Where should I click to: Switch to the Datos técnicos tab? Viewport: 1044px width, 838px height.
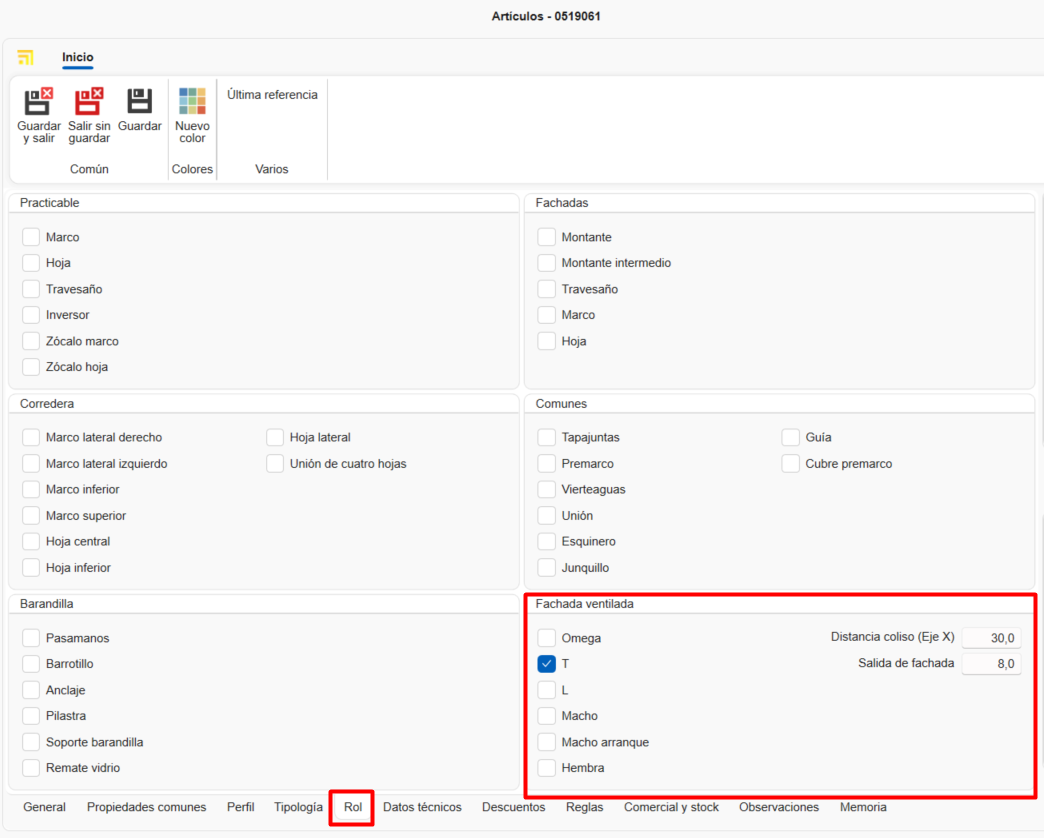tap(422, 807)
